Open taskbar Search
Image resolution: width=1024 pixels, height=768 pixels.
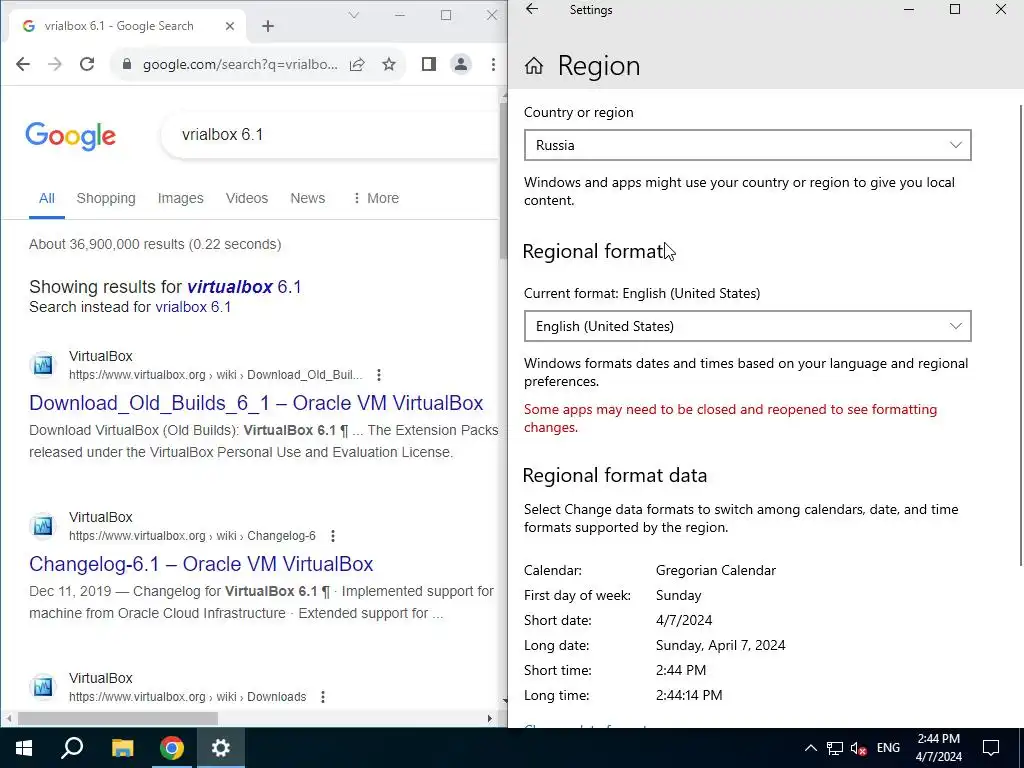tap(72, 748)
